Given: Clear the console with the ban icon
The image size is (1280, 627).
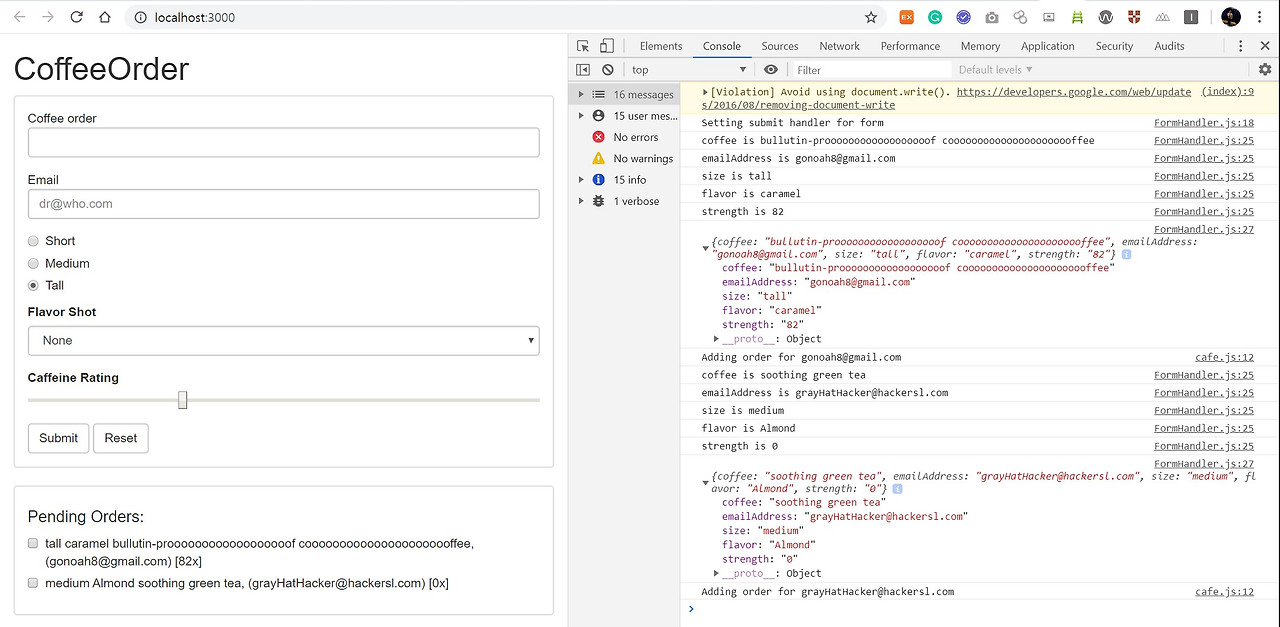Looking at the screenshot, I should [x=608, y=70].
